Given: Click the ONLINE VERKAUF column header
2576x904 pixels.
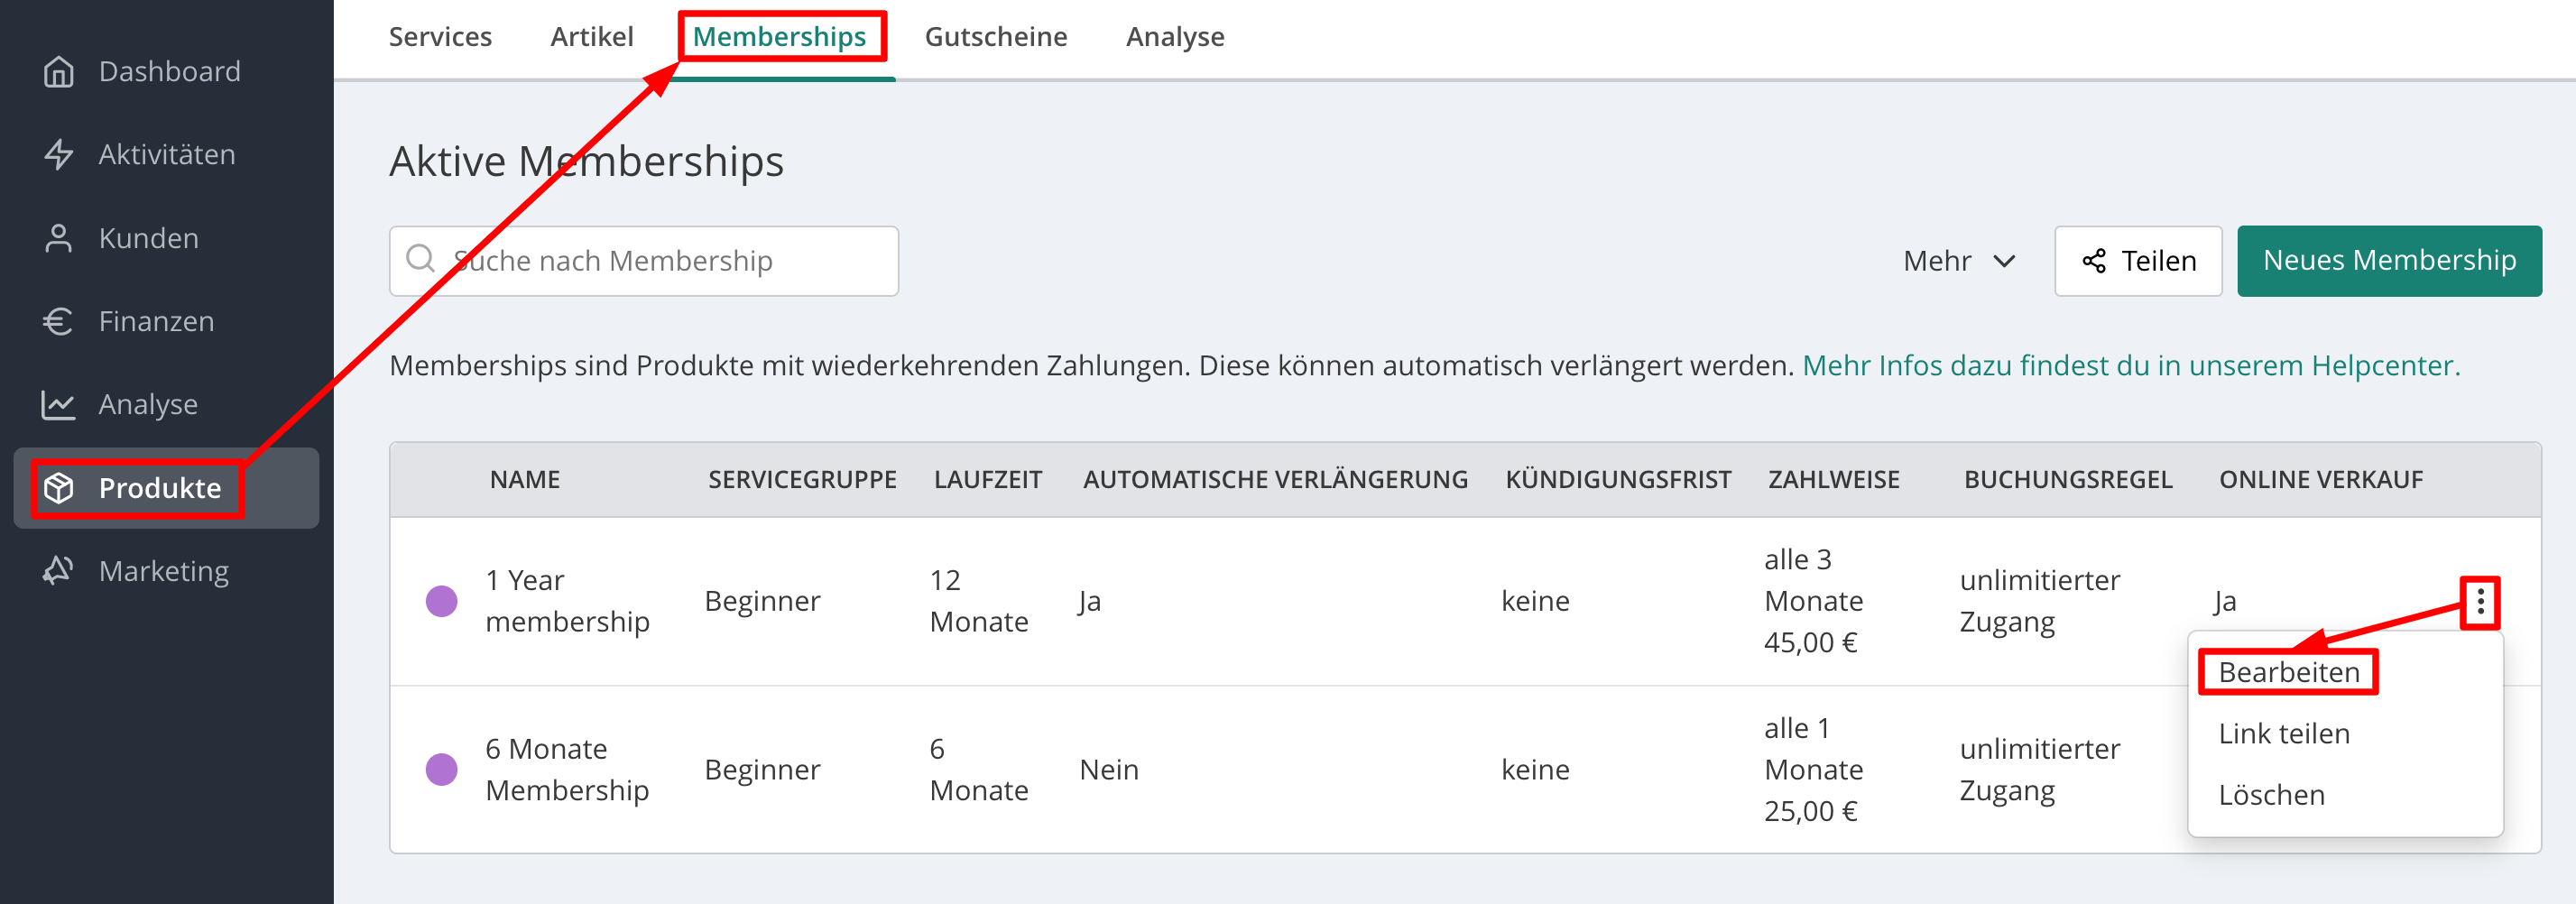Looking at the screenshot, I should click(x=2321, y=480).
